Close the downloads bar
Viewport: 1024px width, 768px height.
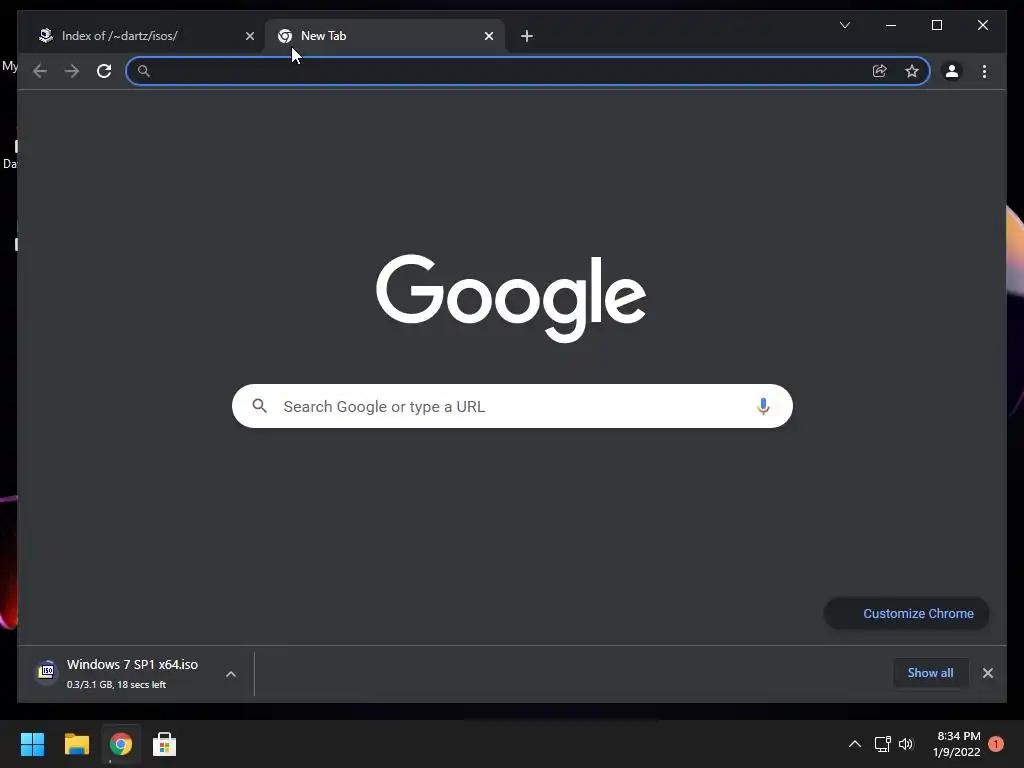point(987,673)
